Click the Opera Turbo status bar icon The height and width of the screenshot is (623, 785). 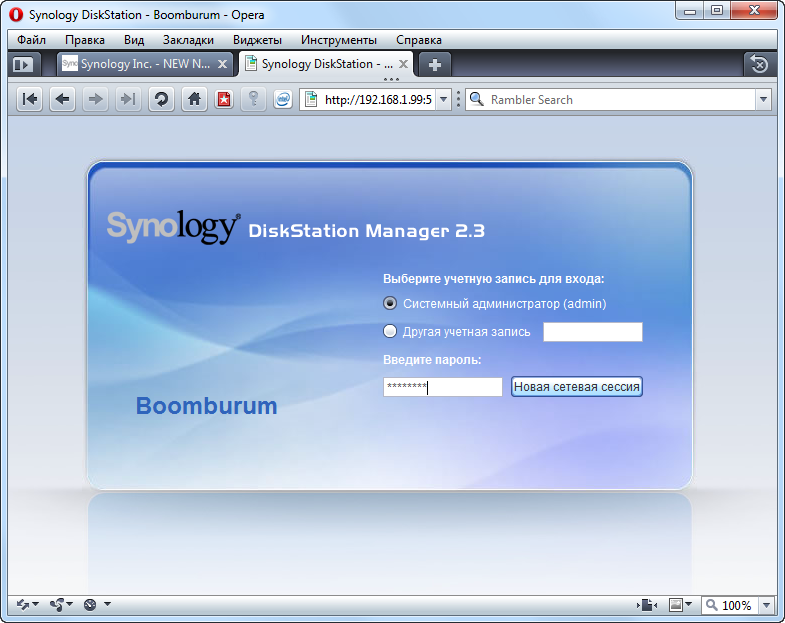click(90, 605)
